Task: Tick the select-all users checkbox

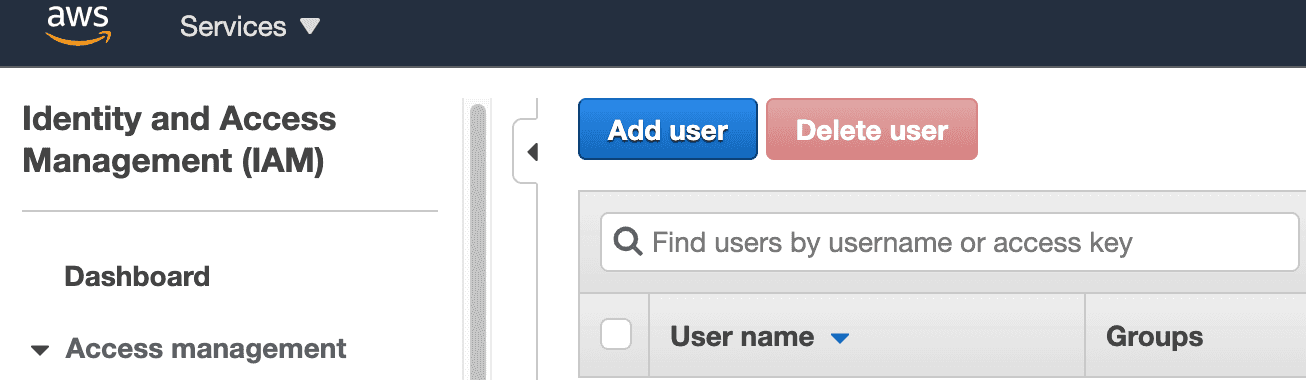Action: [x=616, y=335]
